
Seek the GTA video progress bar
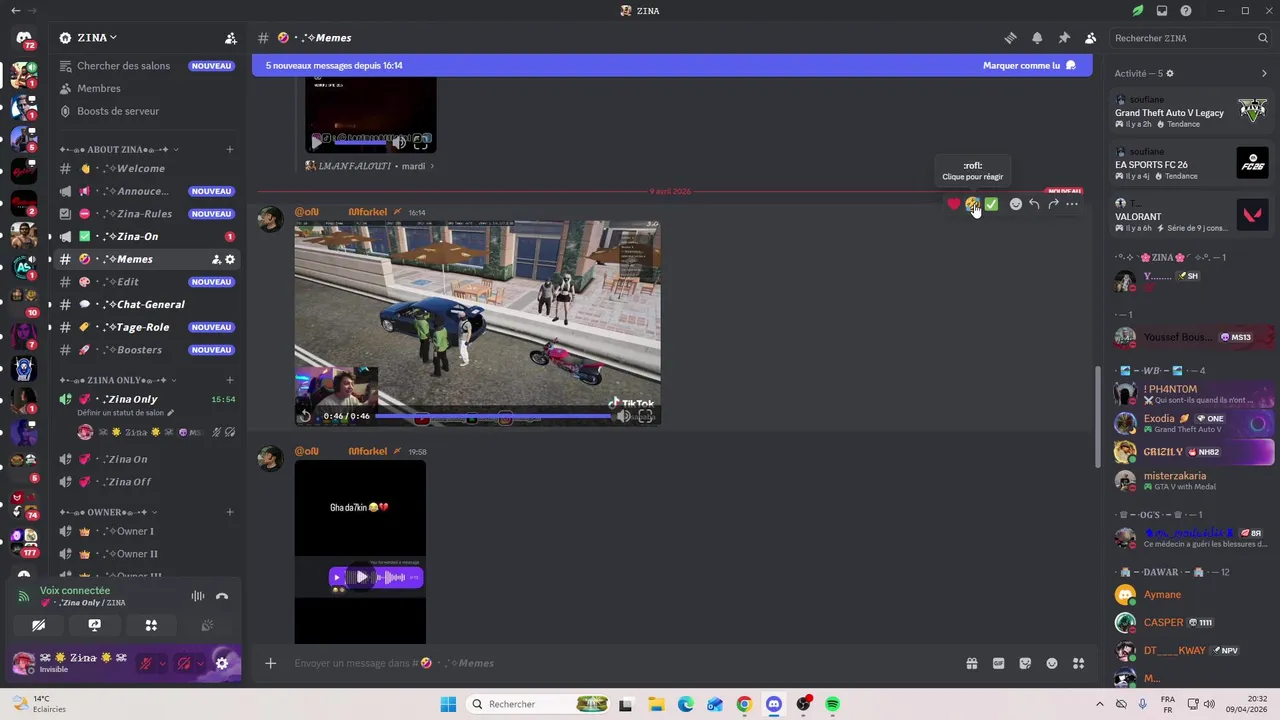click(494, 416)
